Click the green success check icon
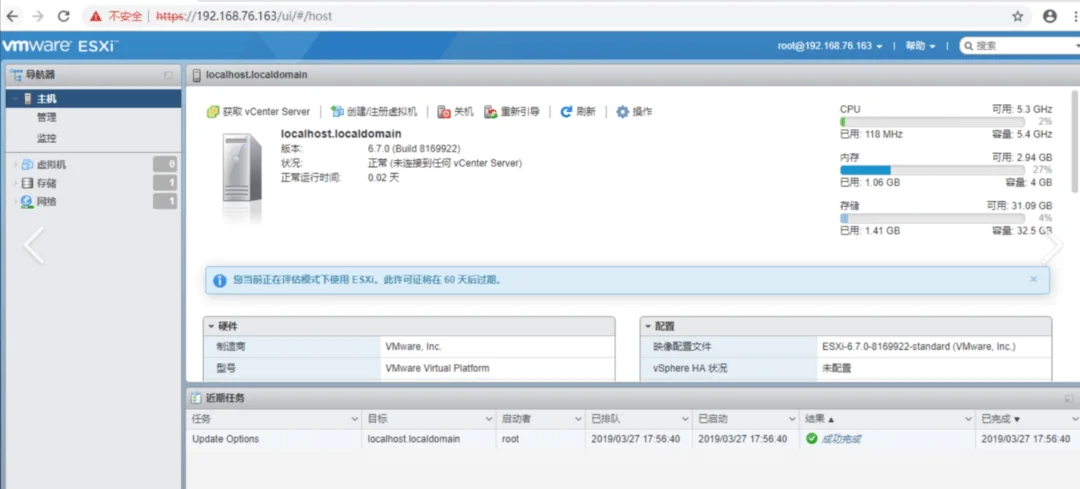The width and height of the screenshot is (1080, 489). pos(811,439)
